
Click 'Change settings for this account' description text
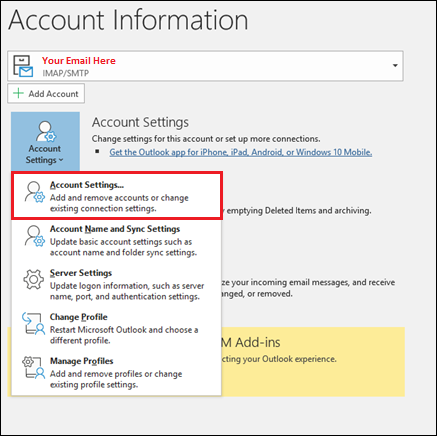click(x=206, y=139)
